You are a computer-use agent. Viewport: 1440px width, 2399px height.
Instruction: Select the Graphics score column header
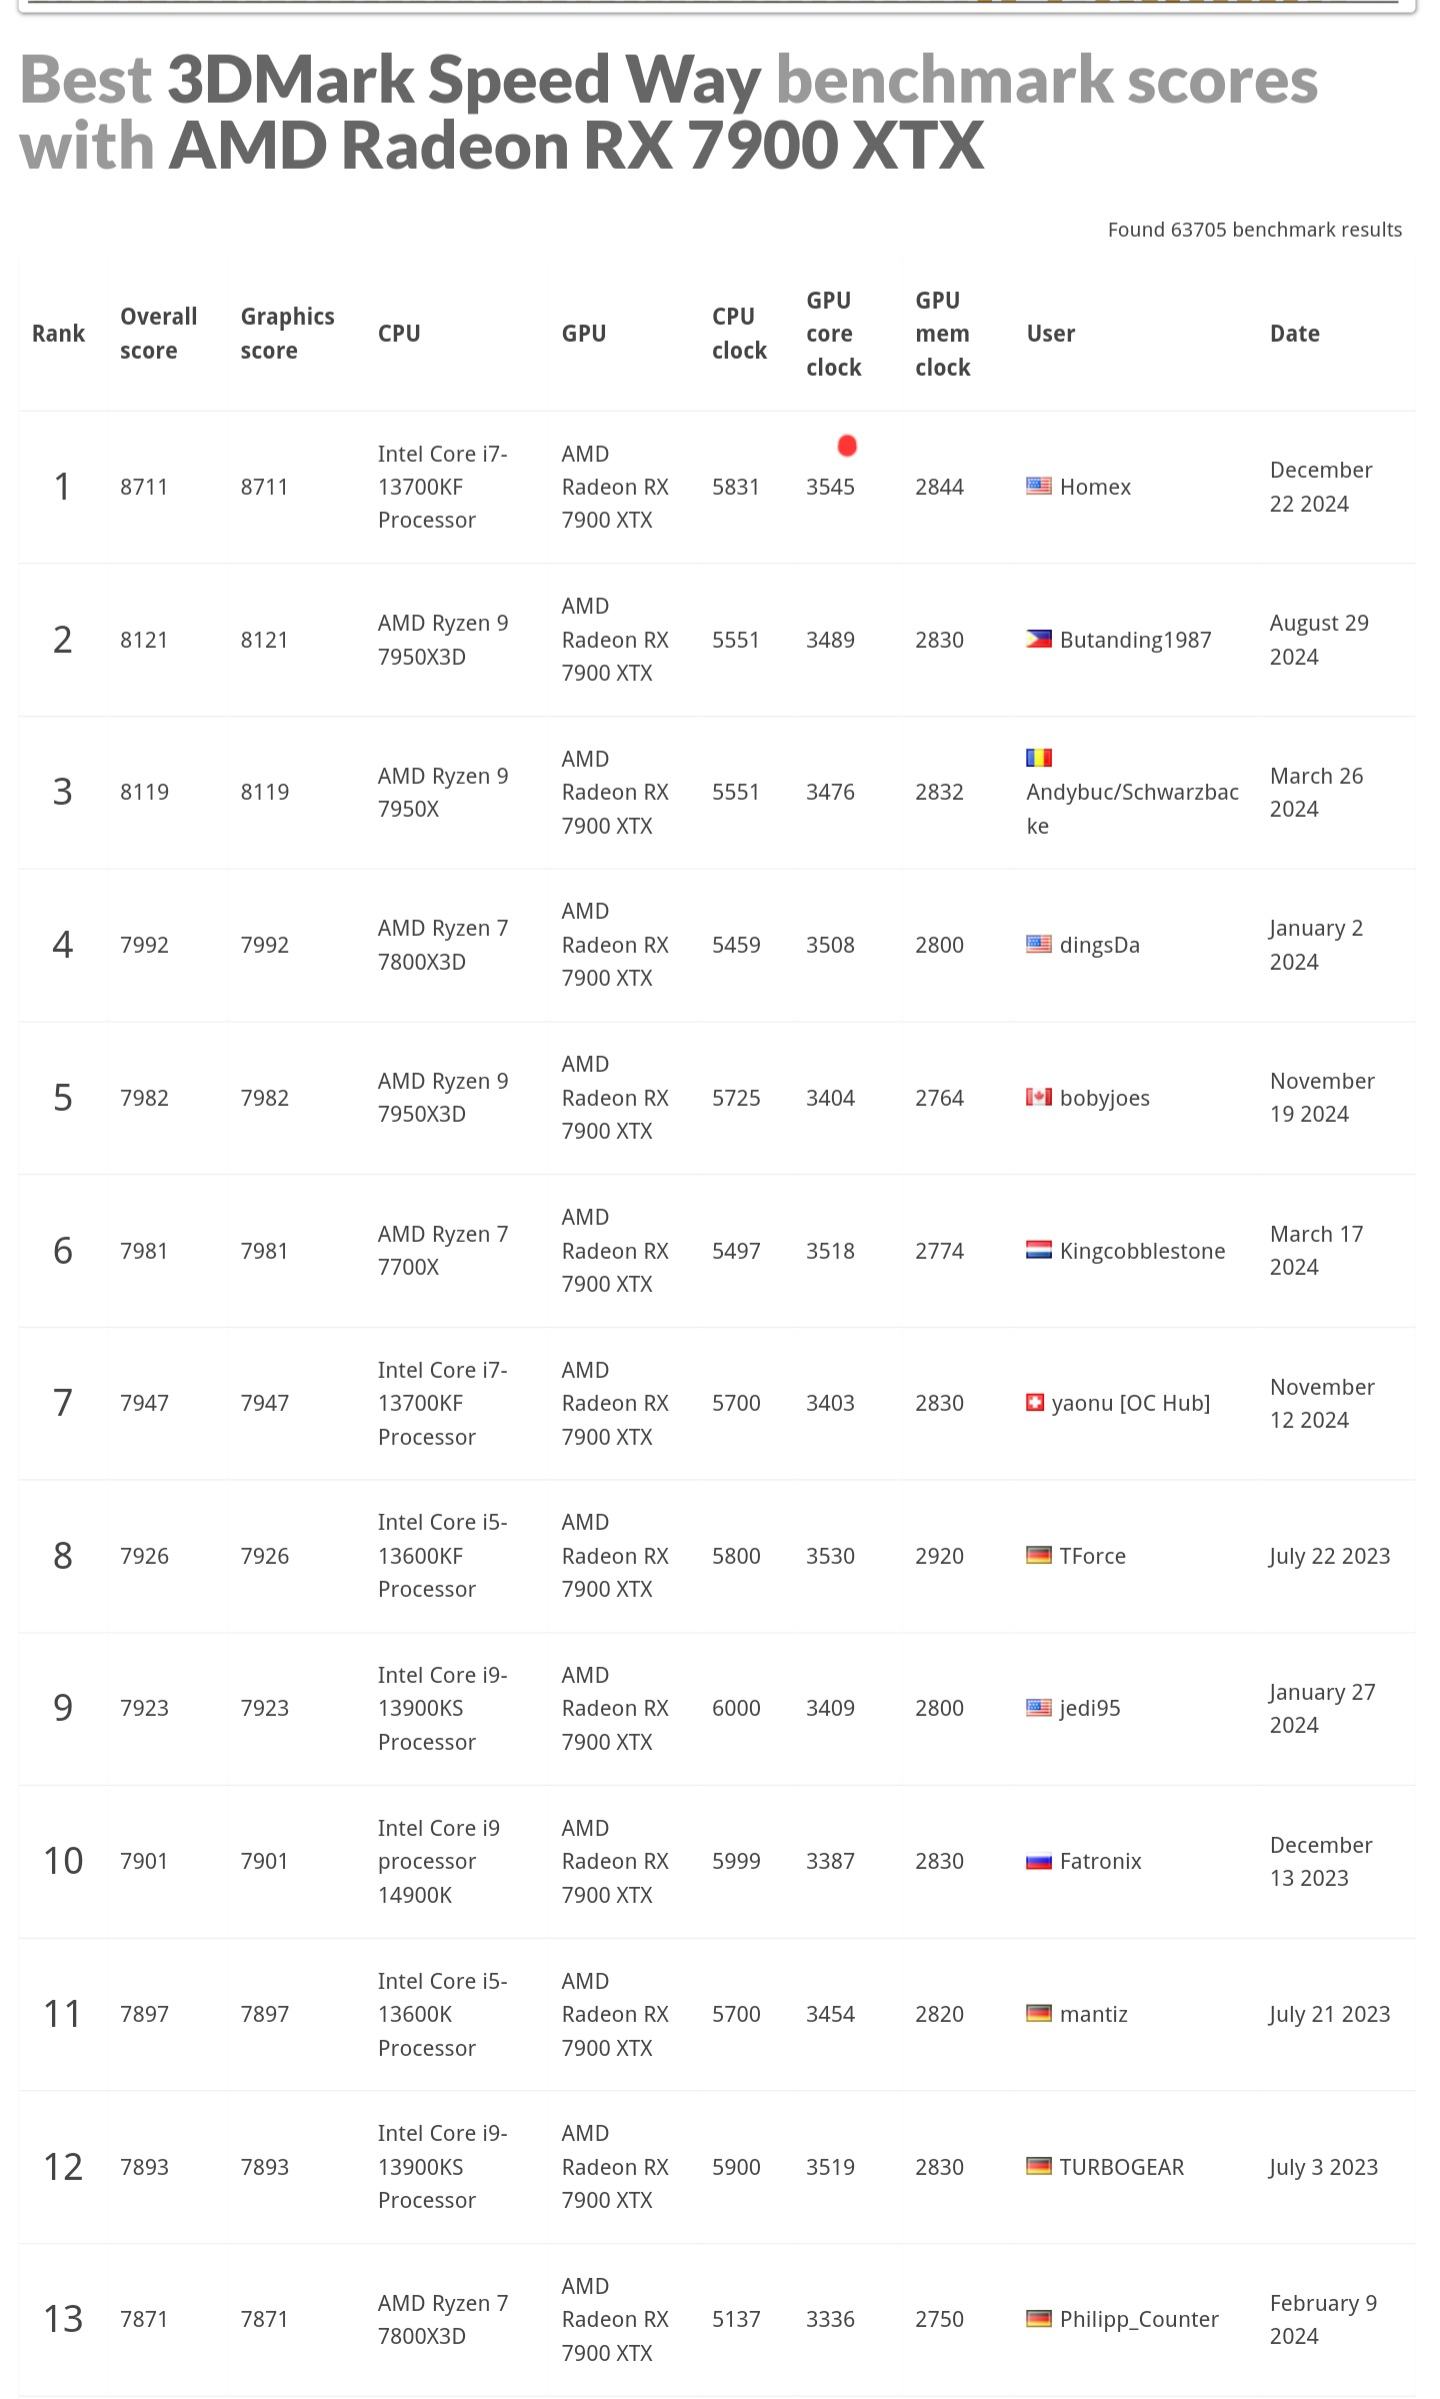[287, 333]
